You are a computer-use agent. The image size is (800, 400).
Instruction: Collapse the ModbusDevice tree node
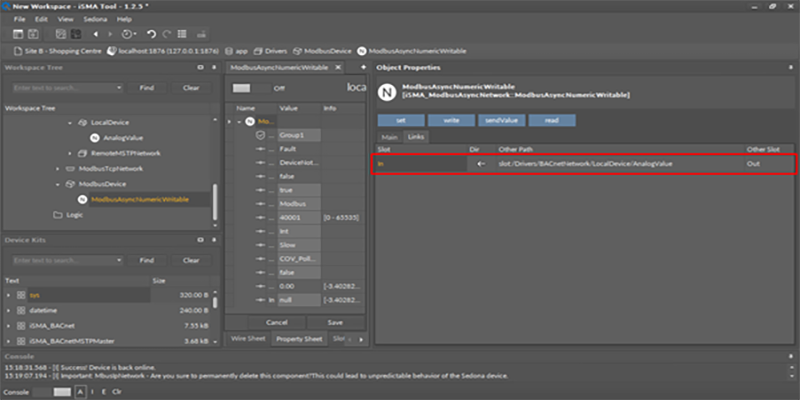(x=58, y=184)
